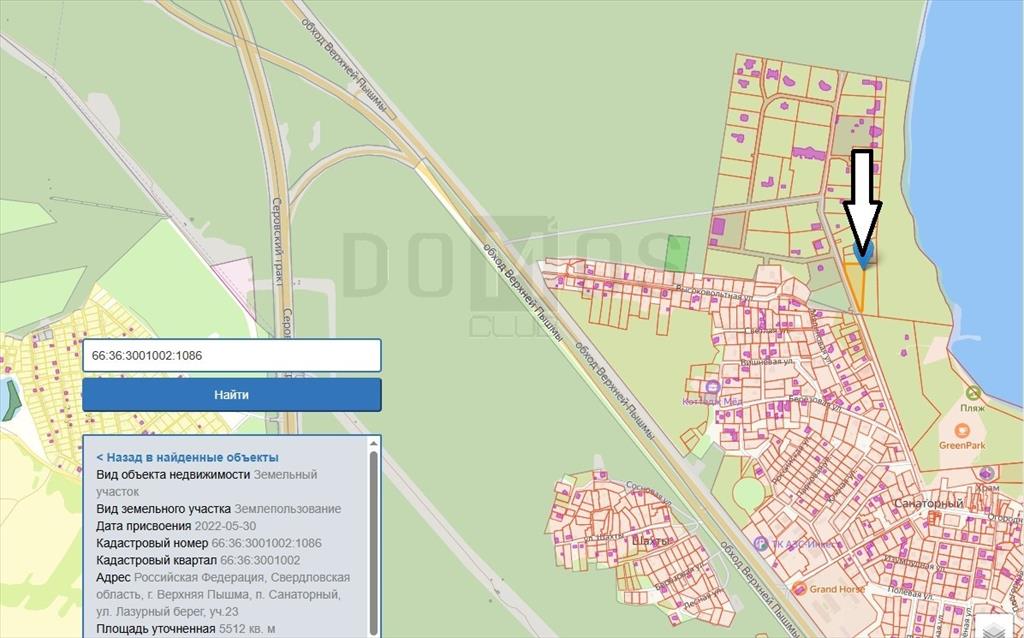Click the Найти search button
This screenshot has width=1024, height=638.
point(232,394)
